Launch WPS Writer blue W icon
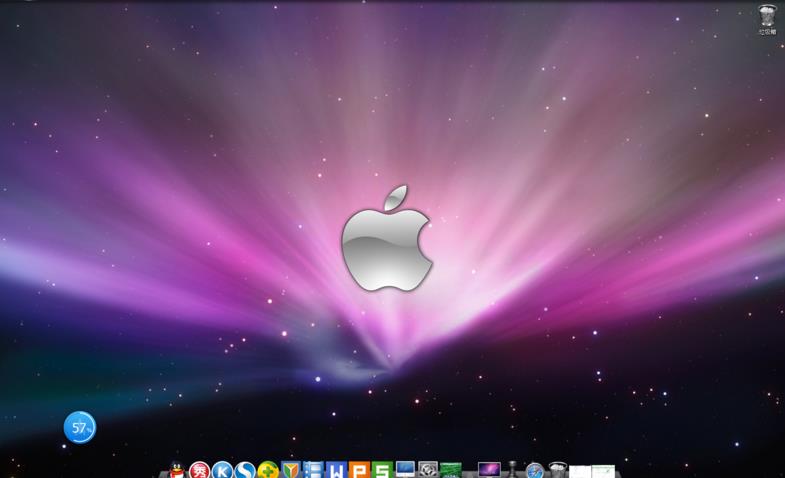 tap(336, 470)
